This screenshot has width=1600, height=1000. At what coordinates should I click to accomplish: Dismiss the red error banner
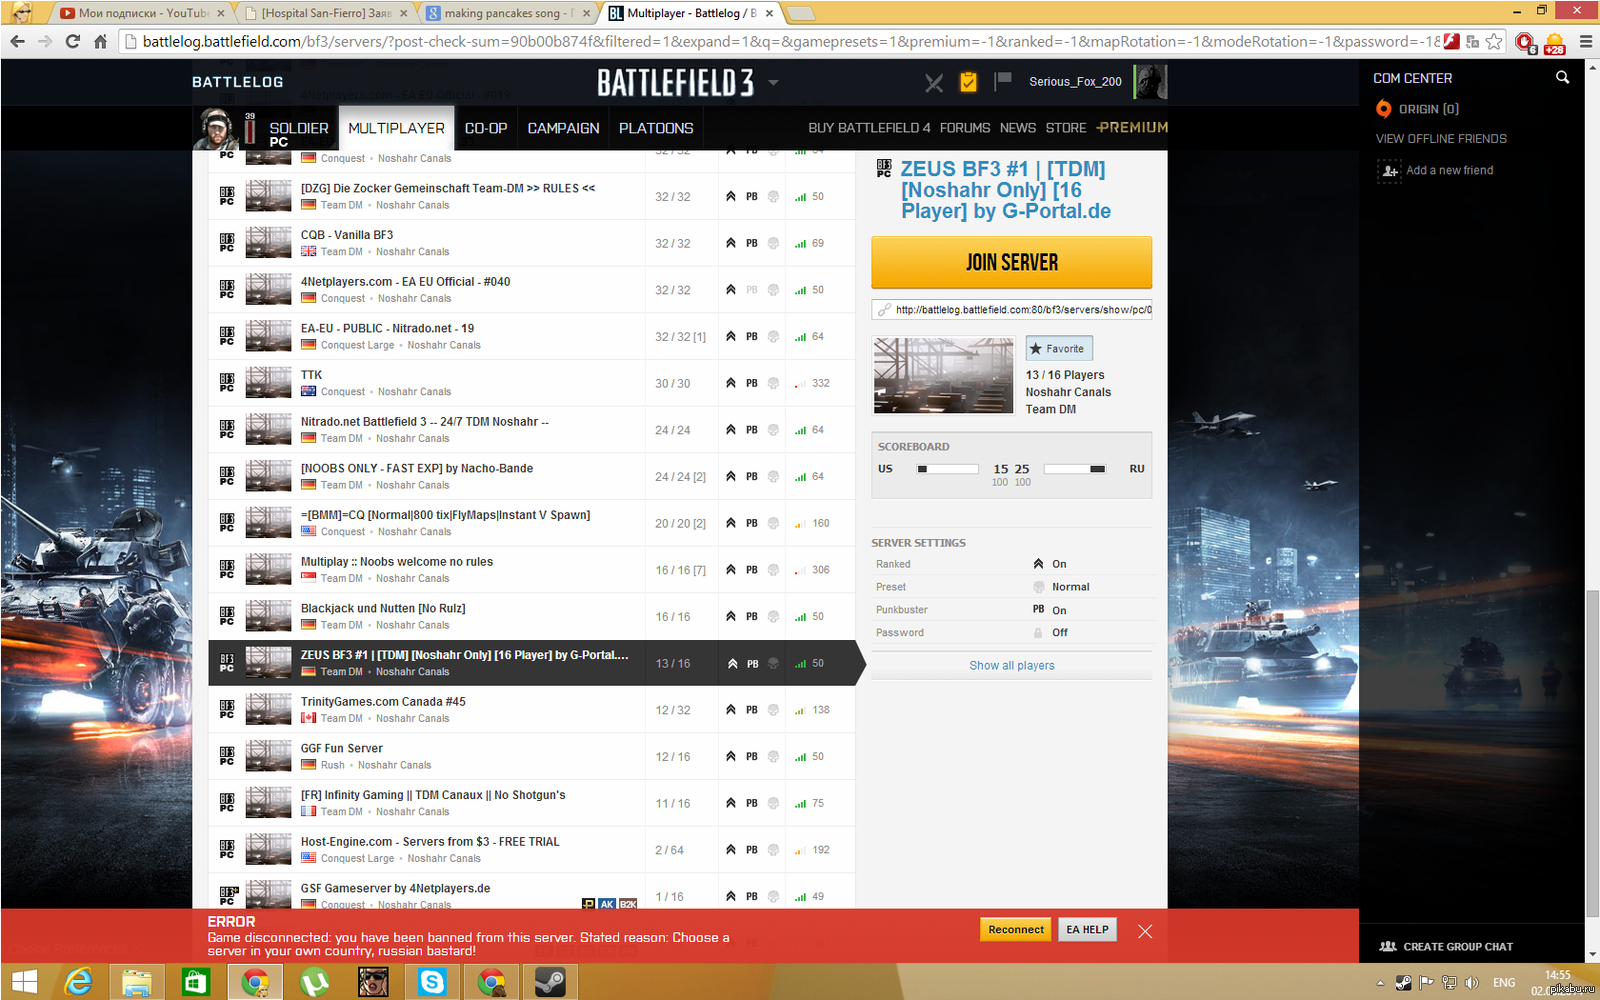click(1145, 931)
